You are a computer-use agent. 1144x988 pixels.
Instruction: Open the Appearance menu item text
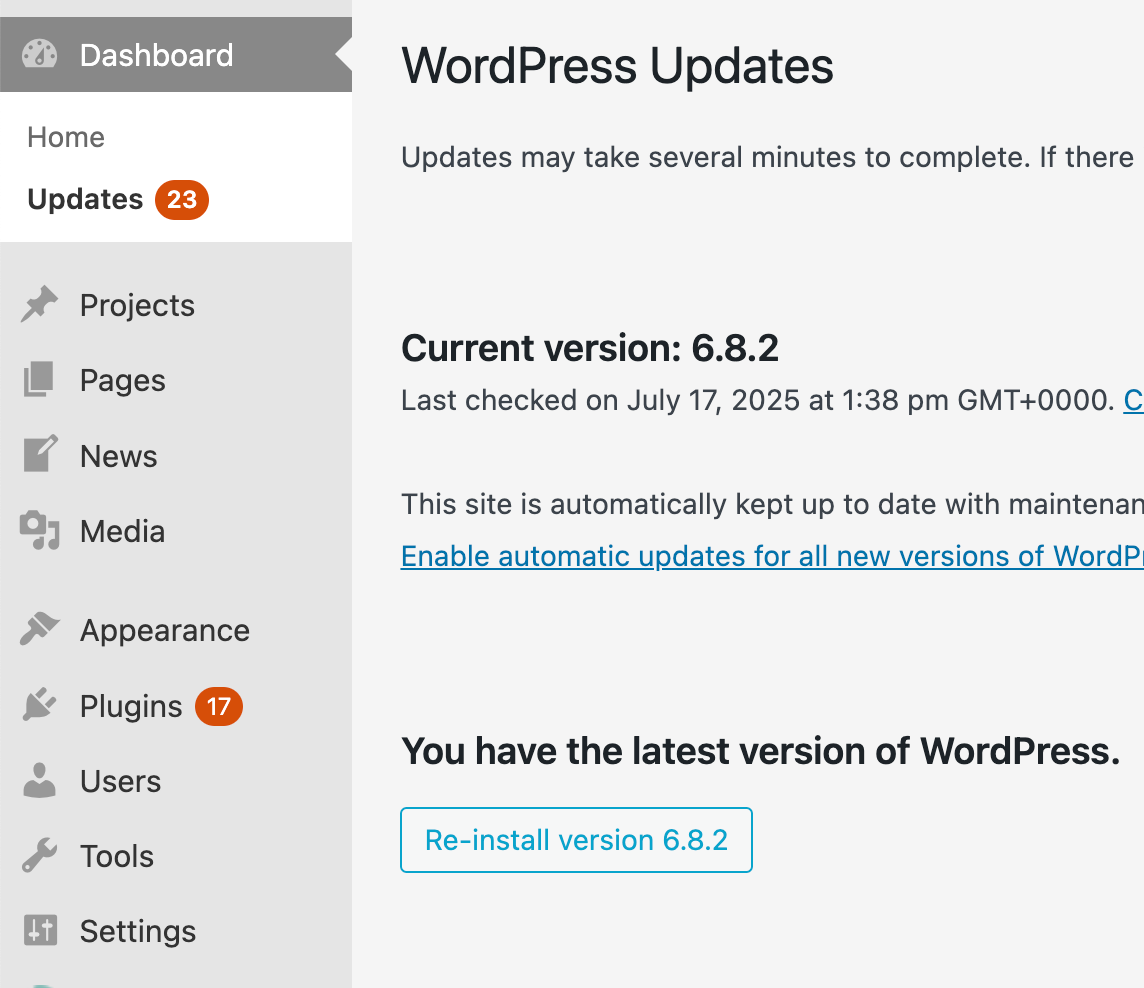click(x=165, y=630)
